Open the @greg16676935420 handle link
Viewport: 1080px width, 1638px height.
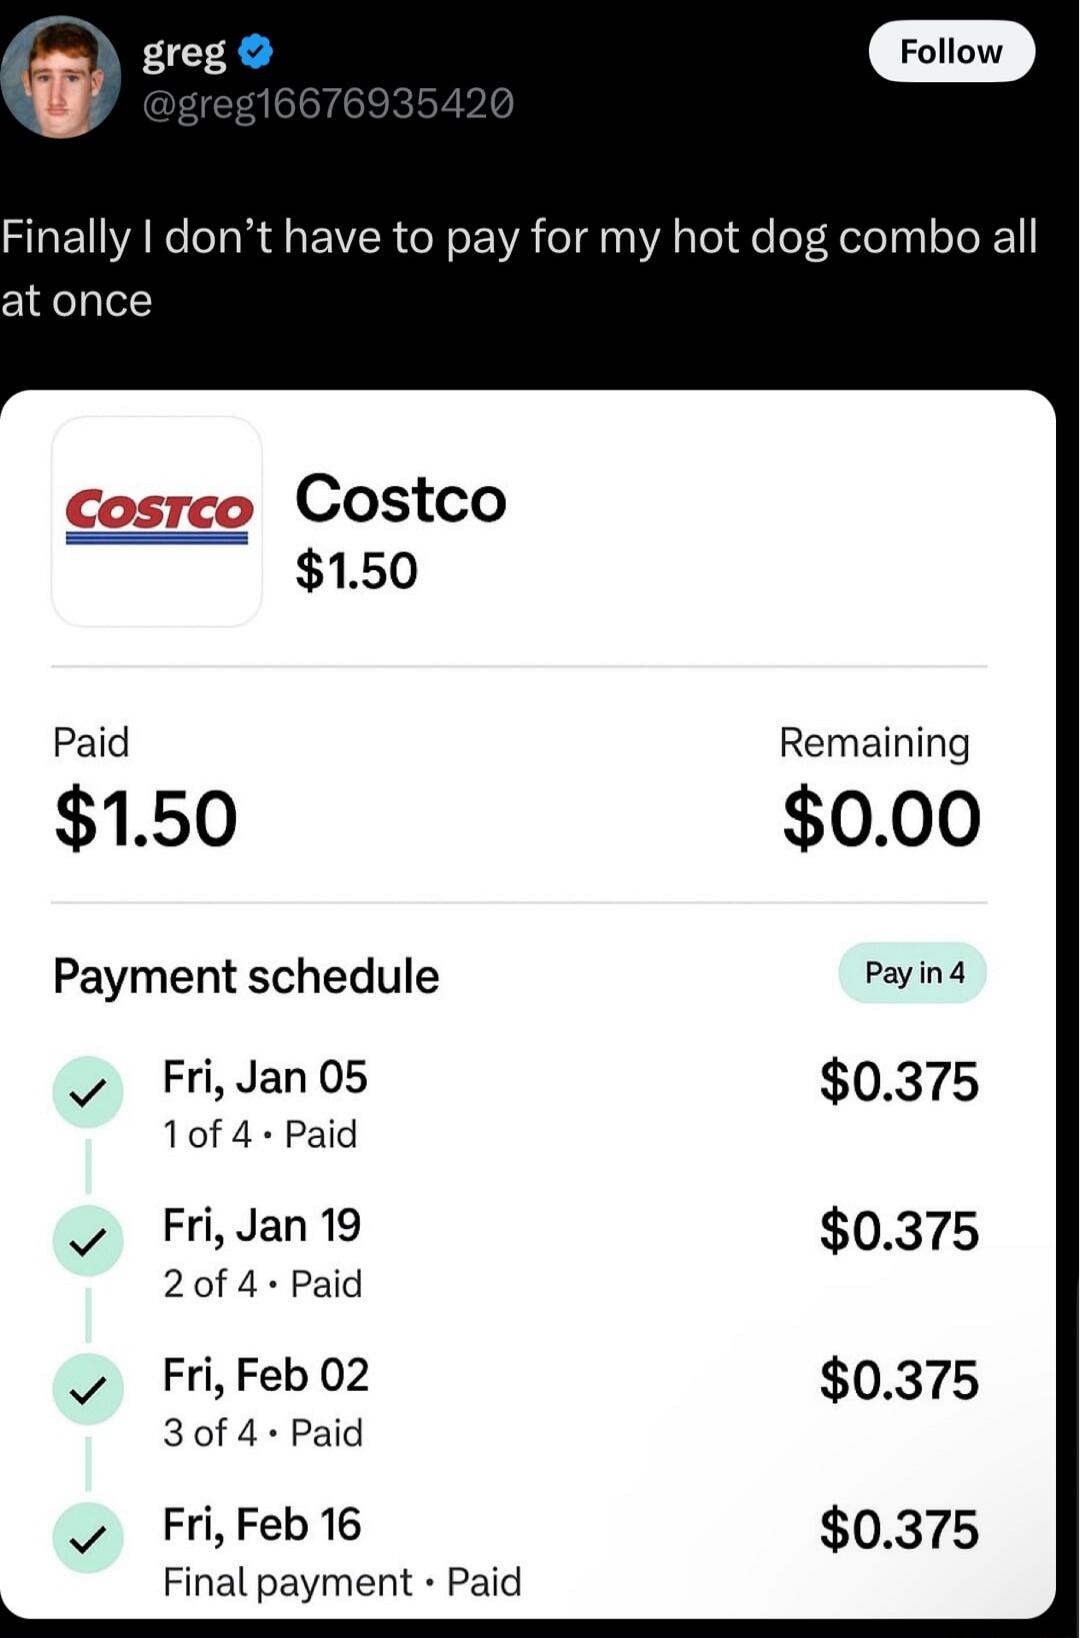[328, 103]
